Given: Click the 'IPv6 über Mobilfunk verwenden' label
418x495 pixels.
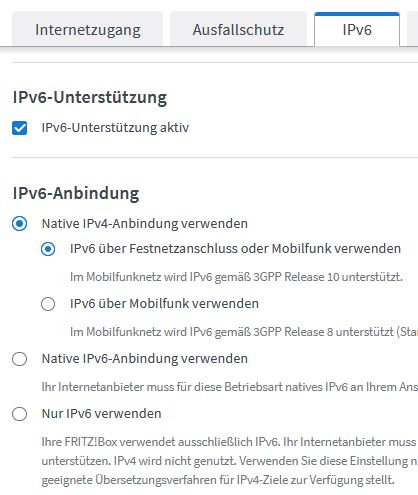Looking at the screenshot, I should tap(164, 304).
